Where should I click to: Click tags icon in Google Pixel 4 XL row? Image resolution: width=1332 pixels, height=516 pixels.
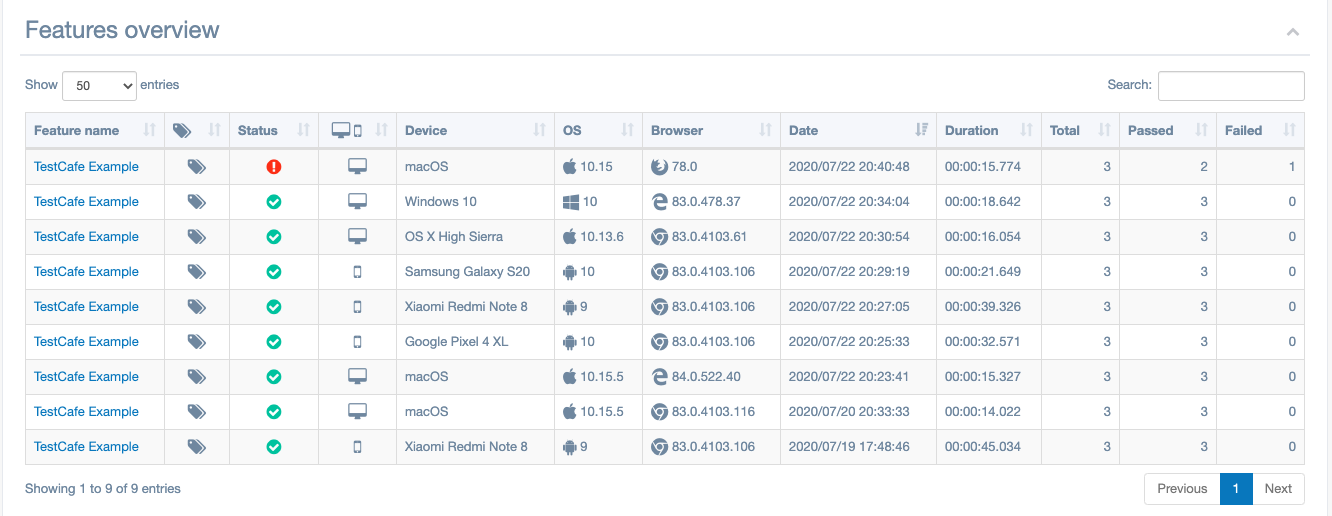tap(197, 342)
